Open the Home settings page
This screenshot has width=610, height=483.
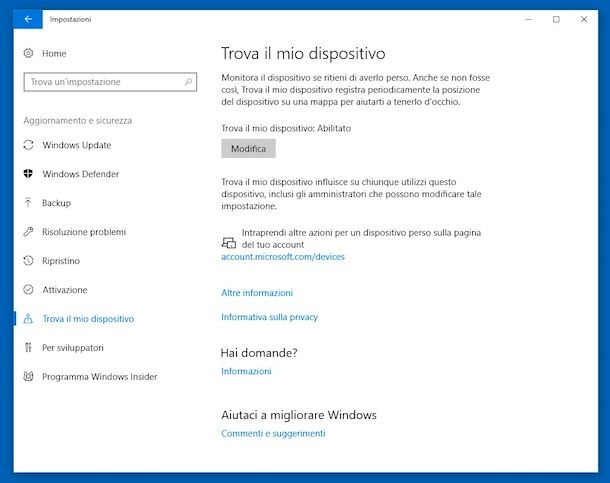coord(54,53)
